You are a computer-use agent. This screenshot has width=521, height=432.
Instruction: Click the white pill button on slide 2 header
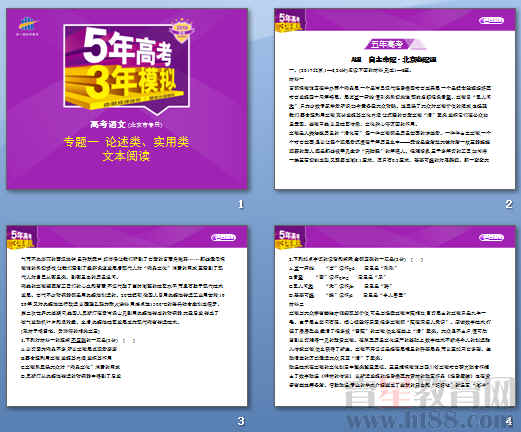[491, 20]
